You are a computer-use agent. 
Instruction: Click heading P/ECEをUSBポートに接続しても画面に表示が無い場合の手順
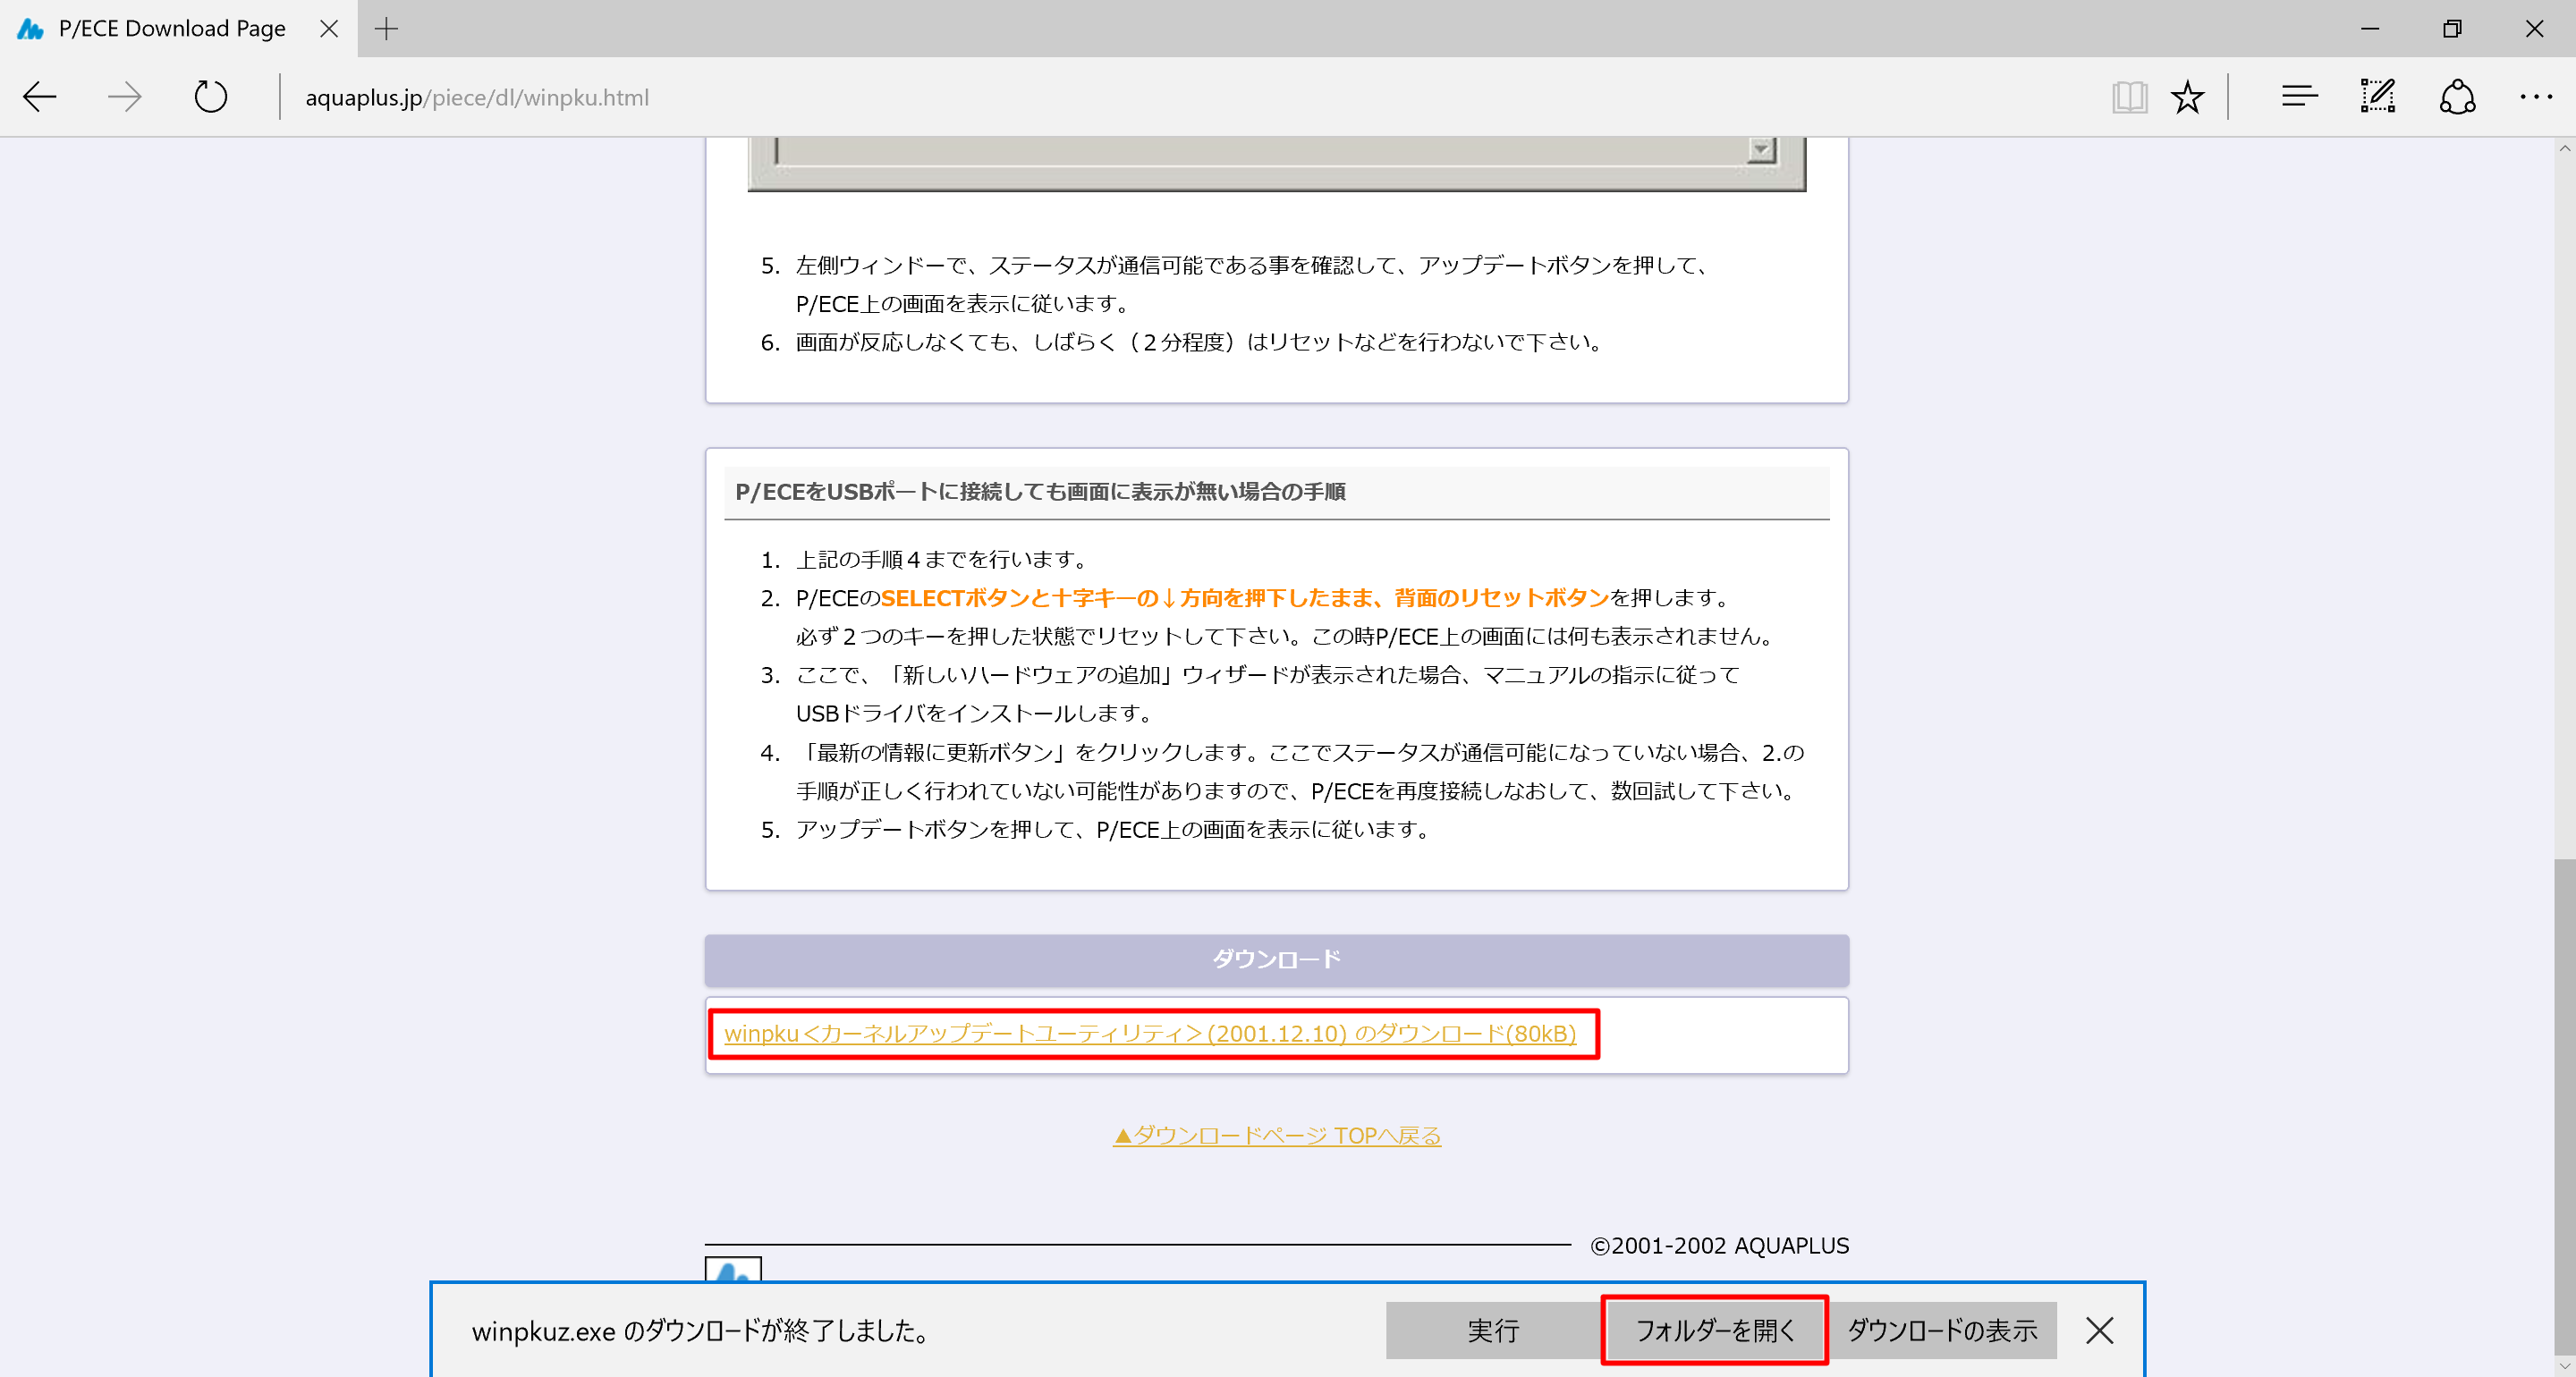1040,492
